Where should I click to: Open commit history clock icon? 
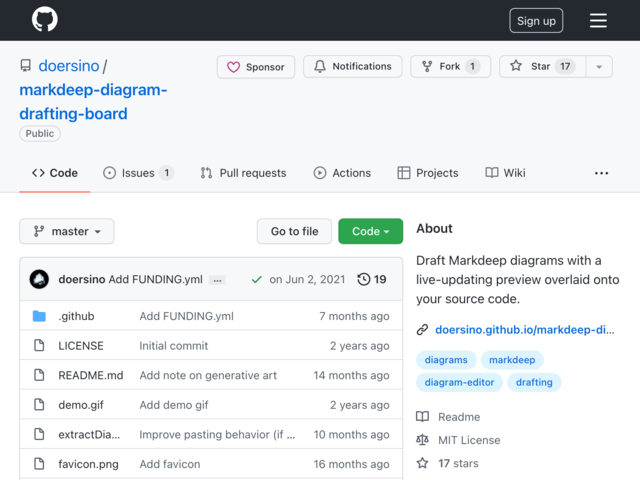tap(363, 279)
